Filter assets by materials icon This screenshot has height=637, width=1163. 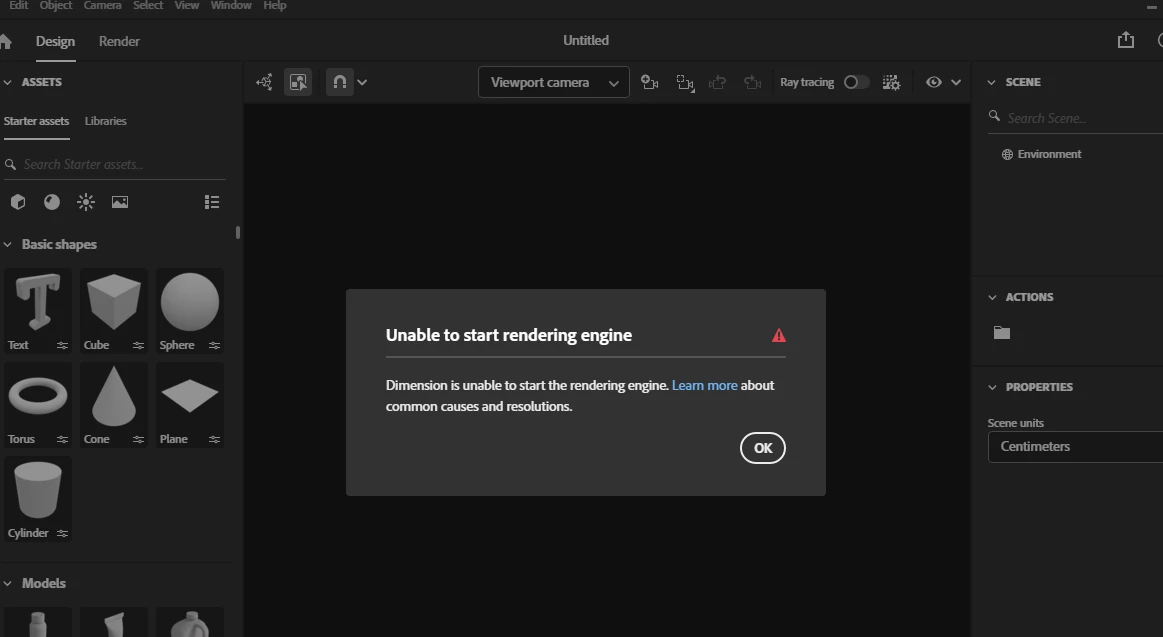tap(52, 202)
